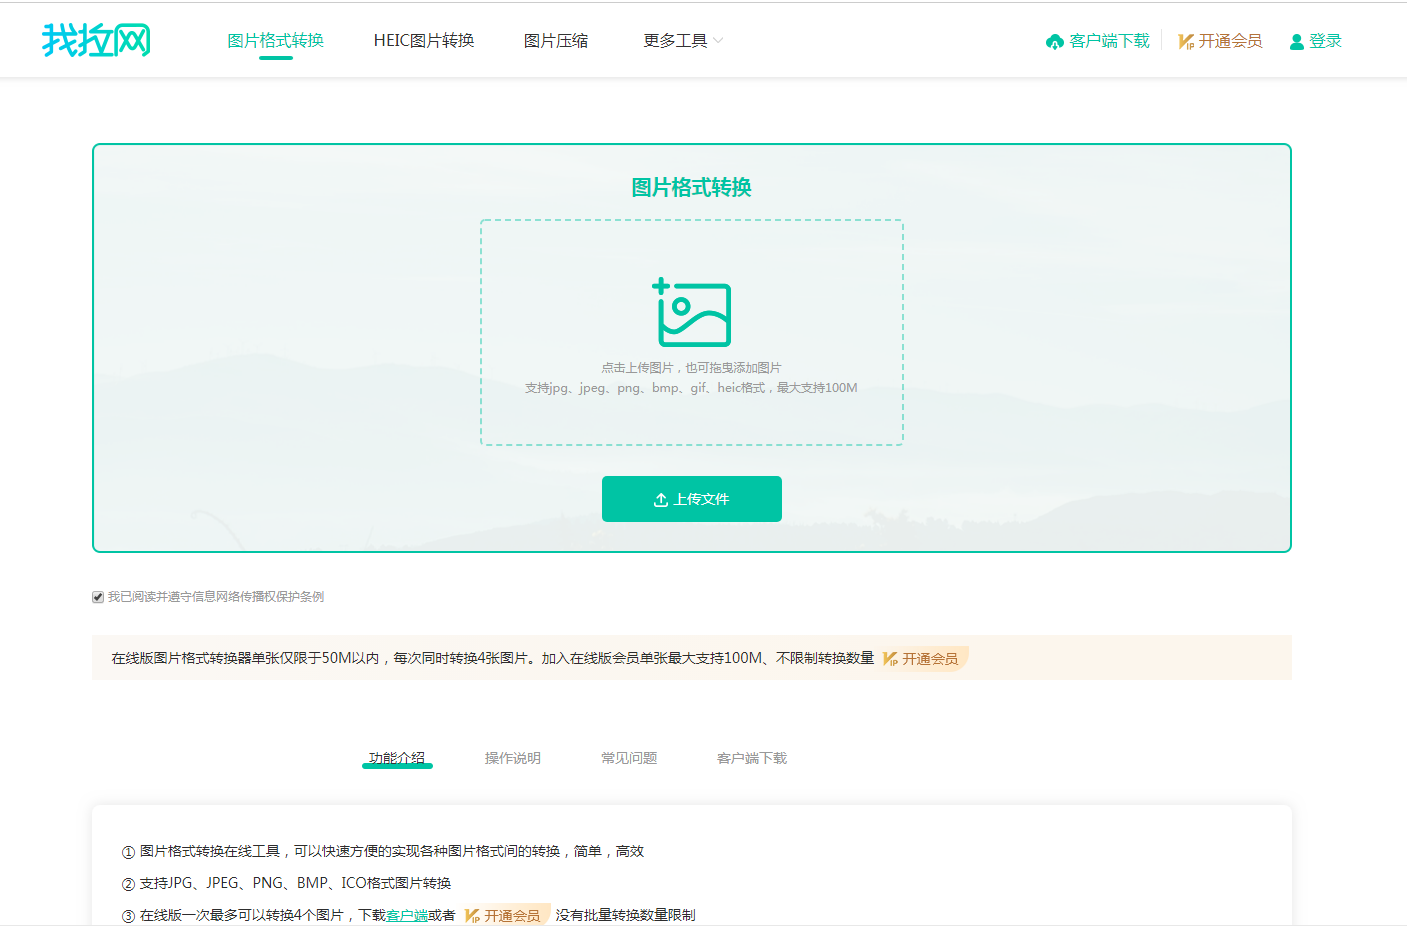Switch to the 常见问题 tab
The width and height of the screenshot is (1407, 928).
tap(629, 758)
